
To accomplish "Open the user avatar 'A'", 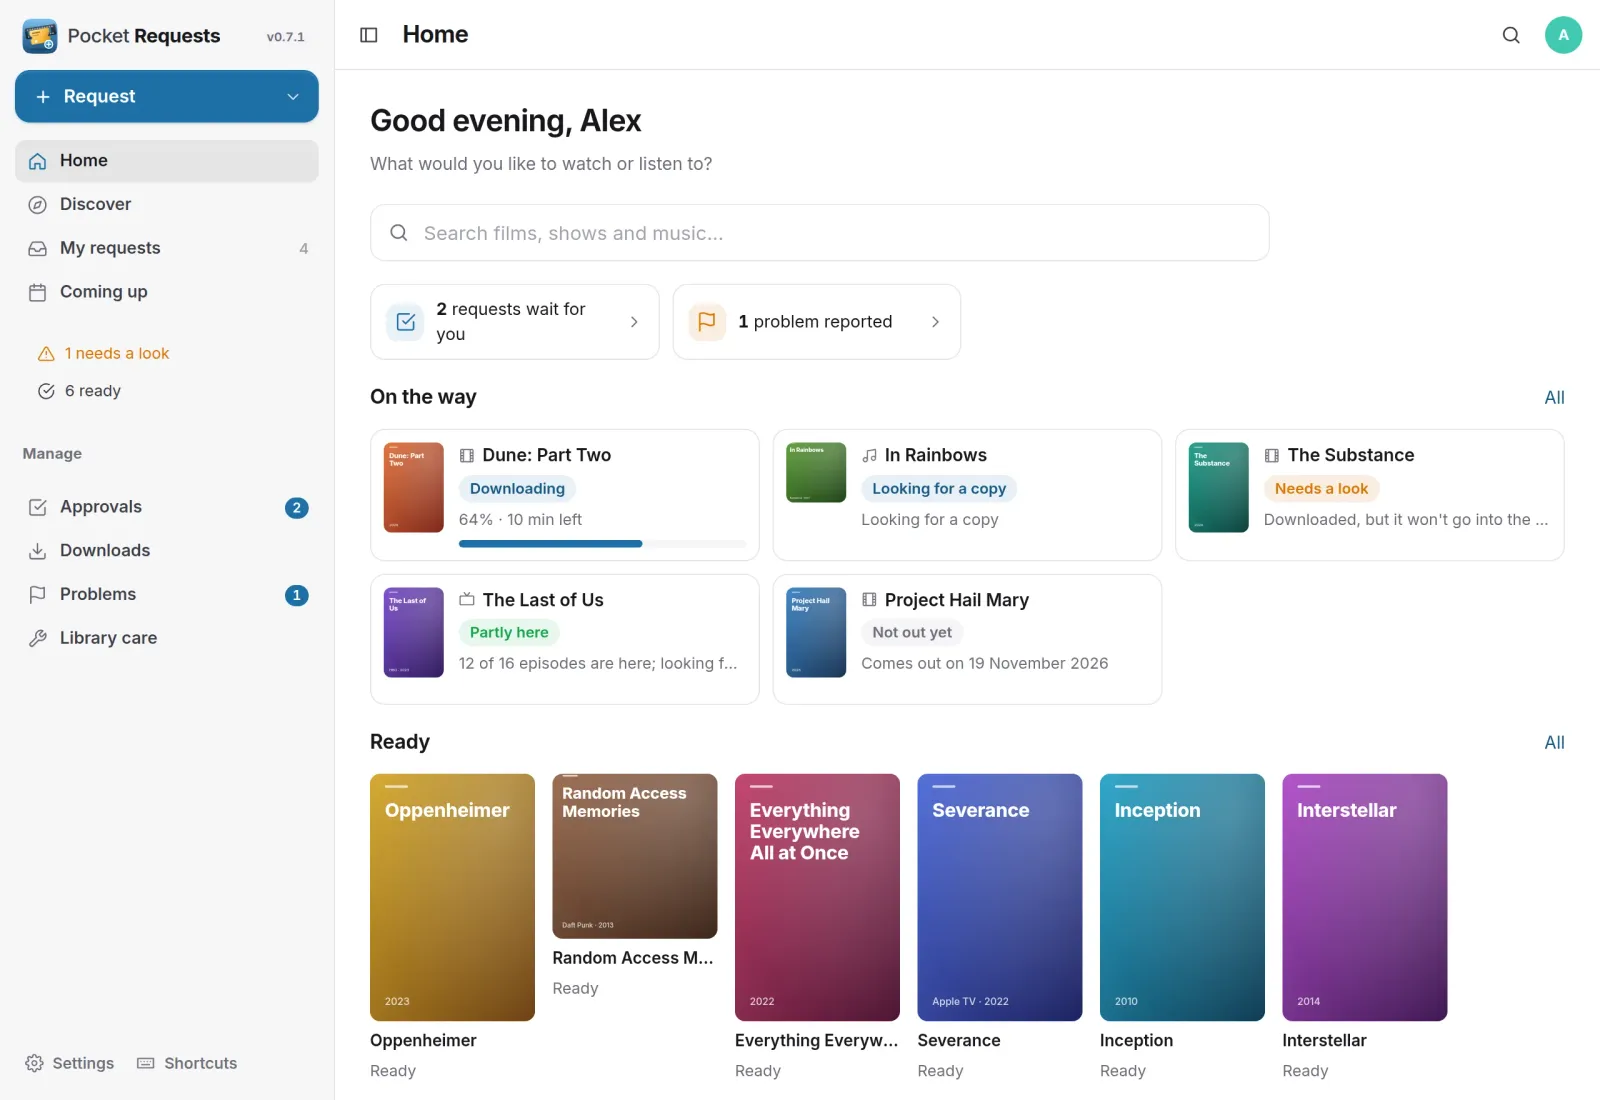I will pyautogui.click(x=1563, y=35).
